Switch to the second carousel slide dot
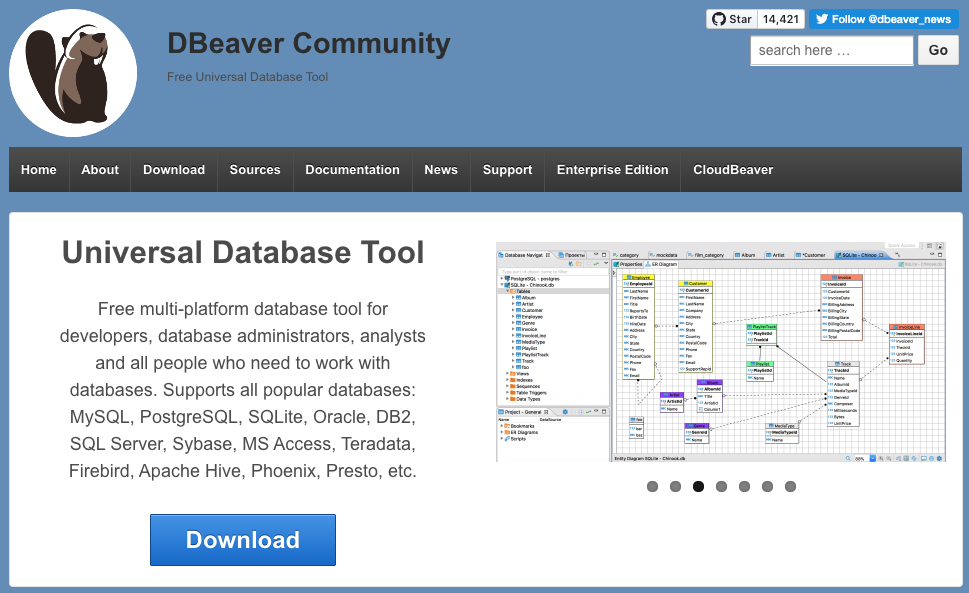 pos(675,487)
